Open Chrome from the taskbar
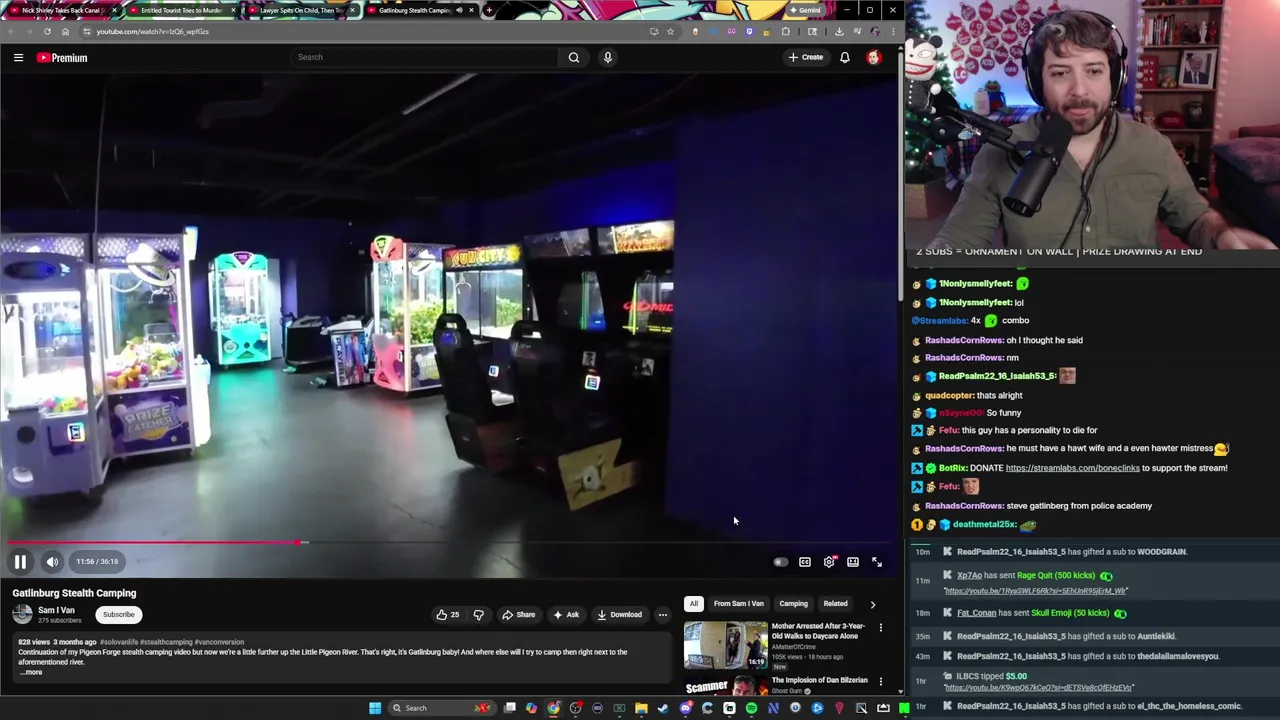This screenshot has height=720, width=1280. [553, 708]
